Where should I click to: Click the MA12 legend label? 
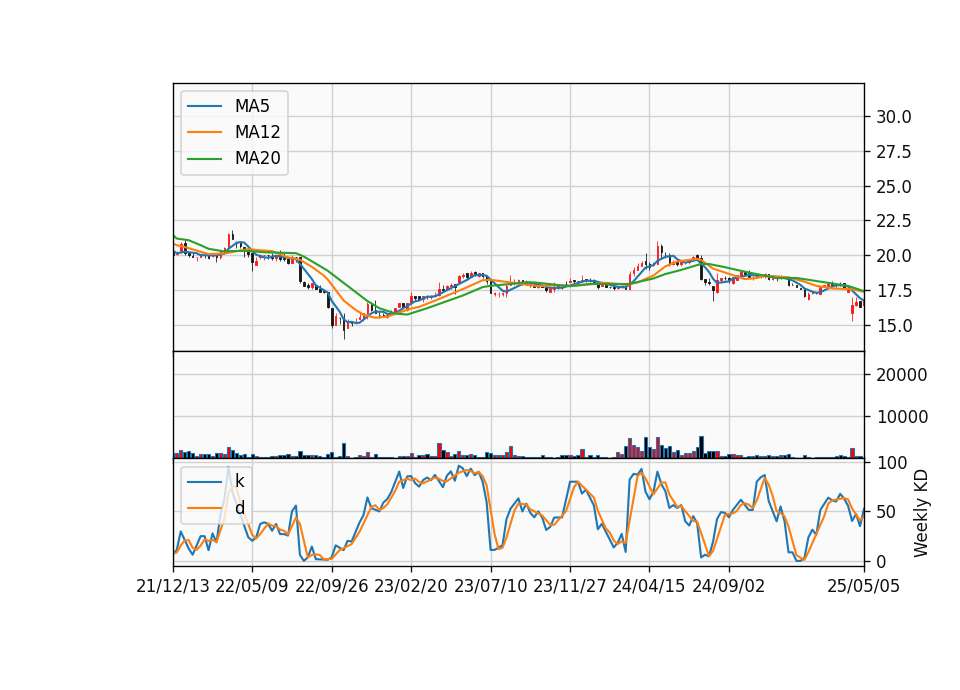point(257,132)
